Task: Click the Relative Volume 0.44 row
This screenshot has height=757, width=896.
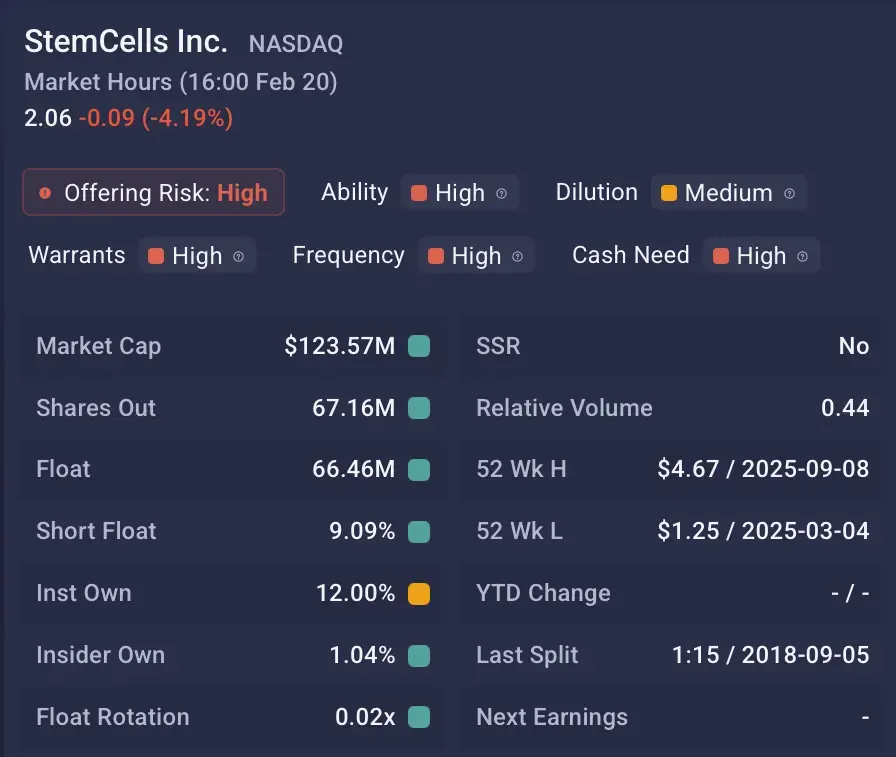Action: click(672, 408)
